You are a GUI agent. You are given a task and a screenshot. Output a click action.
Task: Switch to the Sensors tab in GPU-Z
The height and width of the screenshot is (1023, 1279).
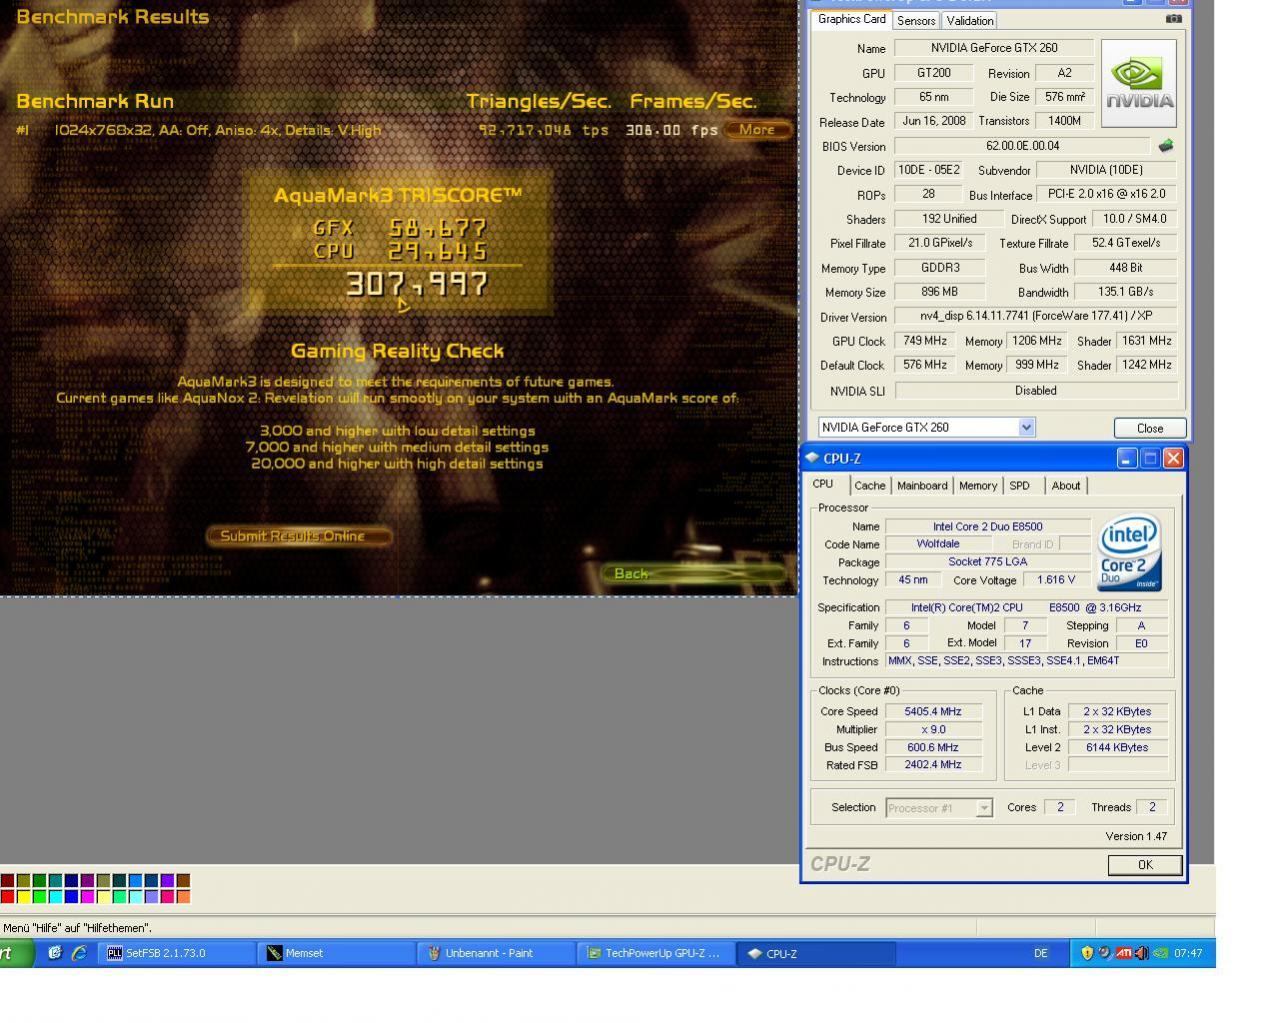pyautogui.click(x=916, y=20)
